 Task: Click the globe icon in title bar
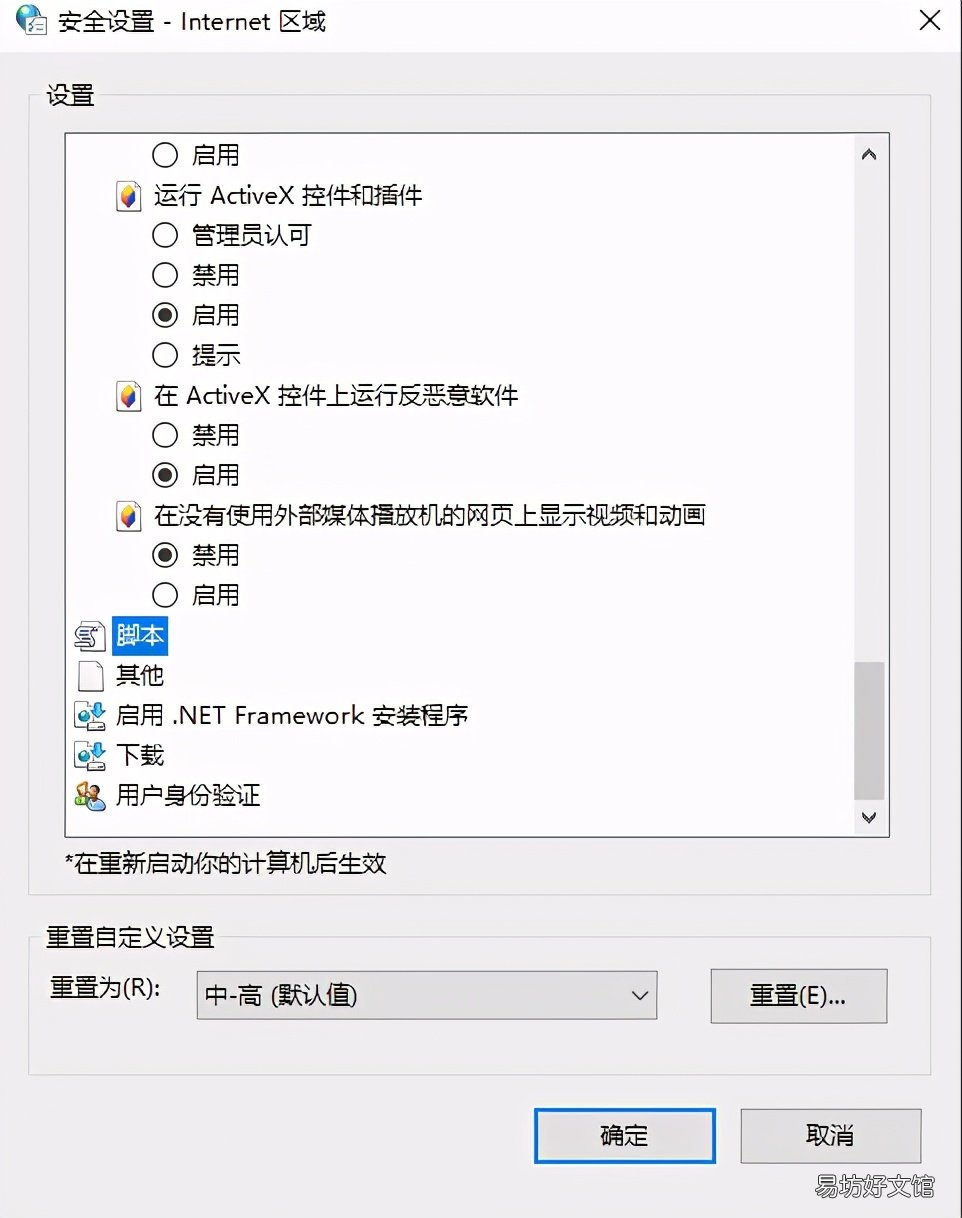pyautogui.click(x=31, y=20)
